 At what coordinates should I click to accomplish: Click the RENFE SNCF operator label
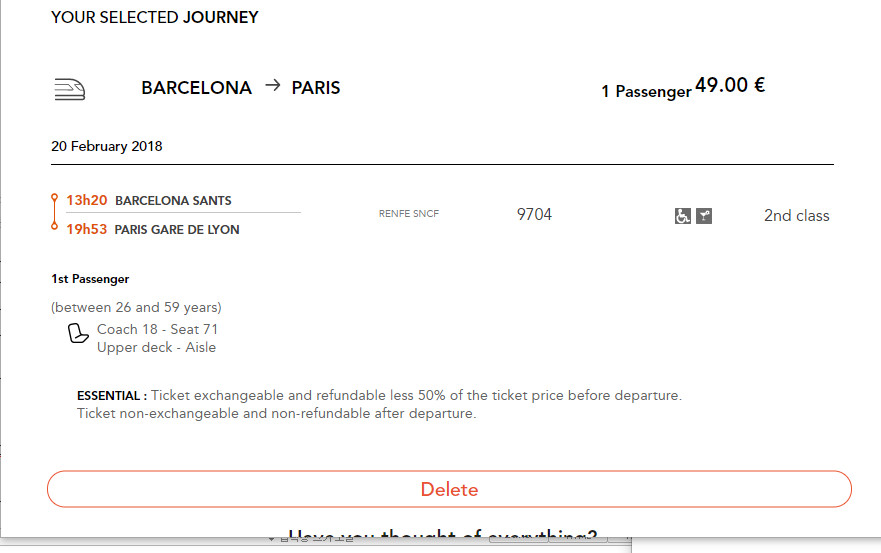(x=408, y=214)
